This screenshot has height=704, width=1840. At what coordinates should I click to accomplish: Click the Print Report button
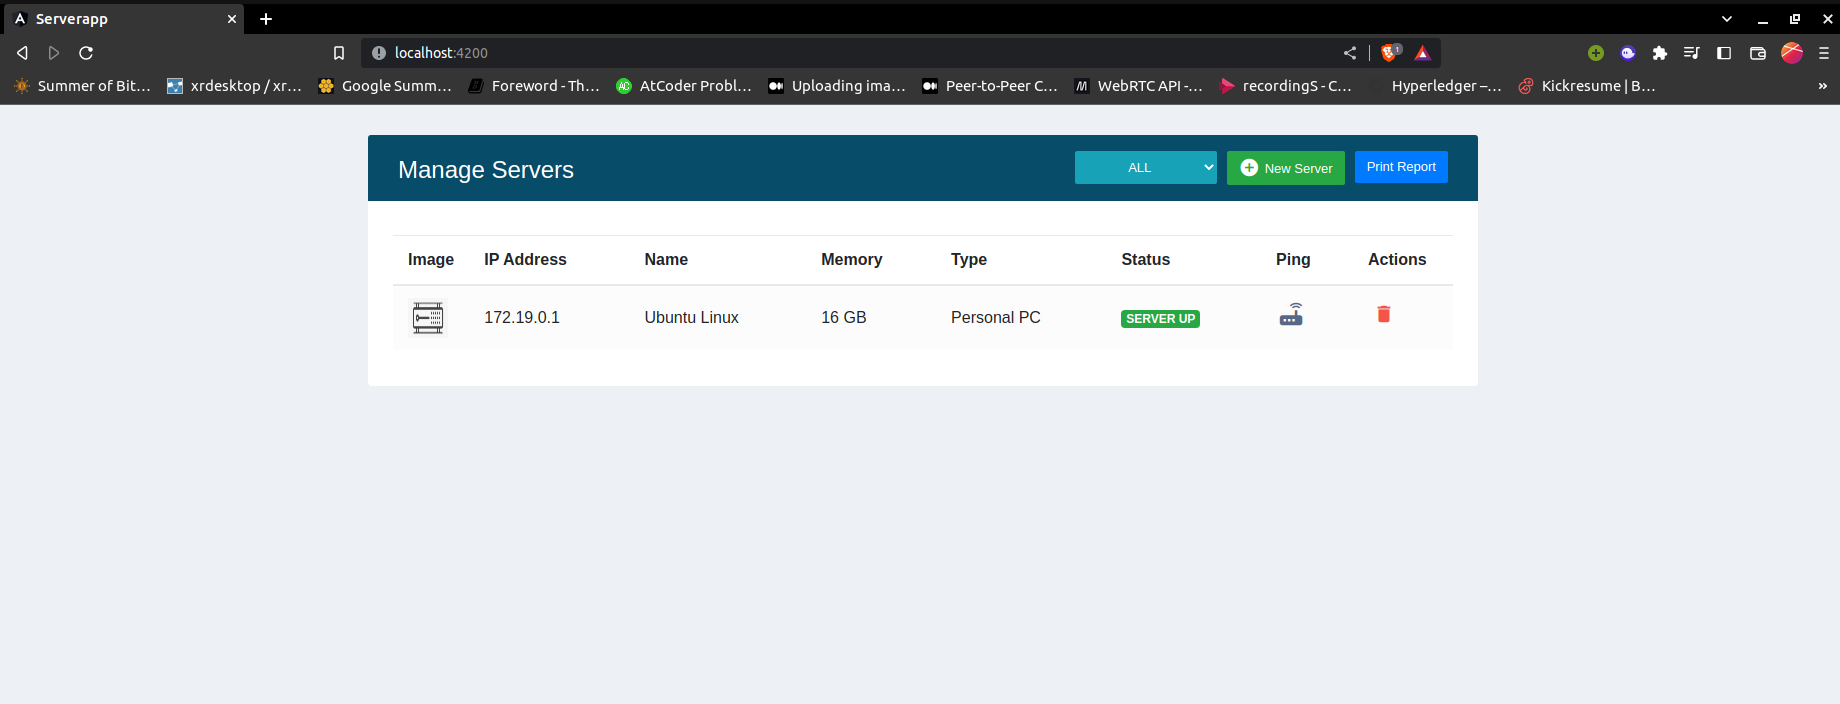(x=1401, y=167)
